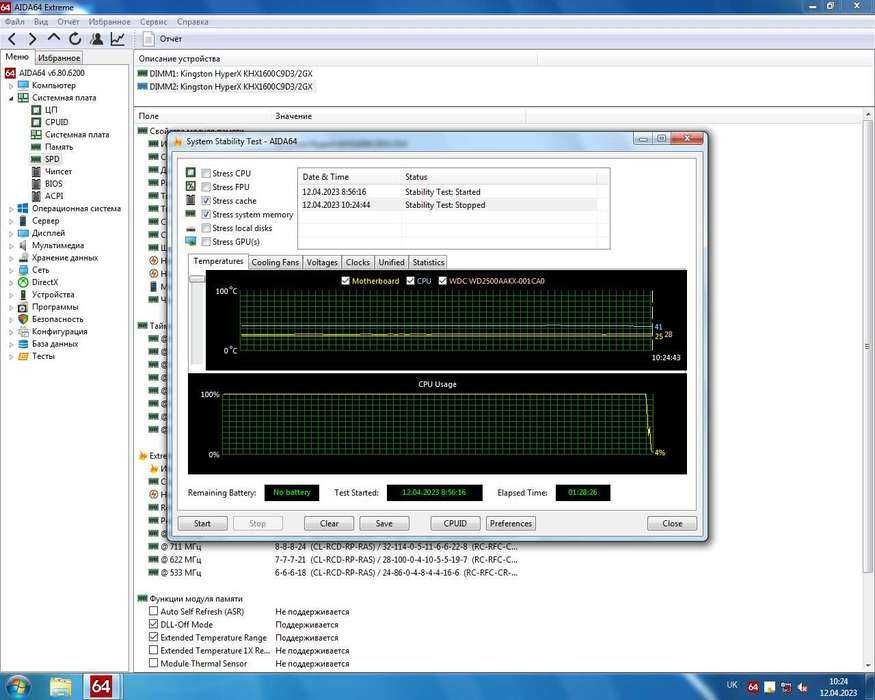
Task: Click the CPUID button in dialog
Action: point(455,524)
